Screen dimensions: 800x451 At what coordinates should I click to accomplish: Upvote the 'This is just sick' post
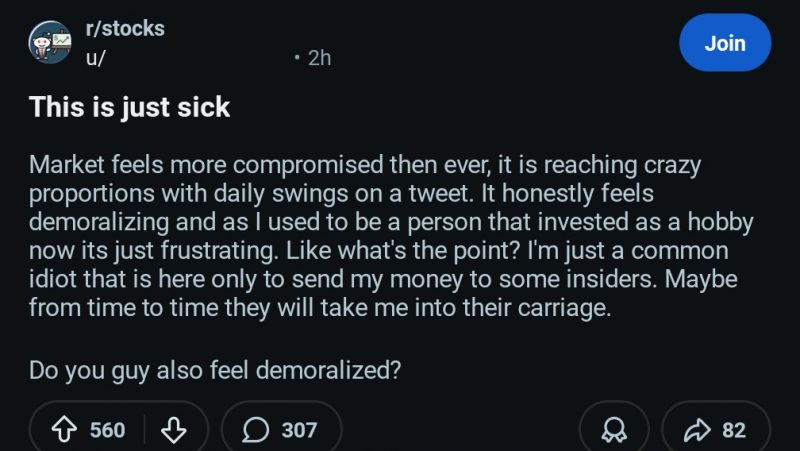pos(68,430)
